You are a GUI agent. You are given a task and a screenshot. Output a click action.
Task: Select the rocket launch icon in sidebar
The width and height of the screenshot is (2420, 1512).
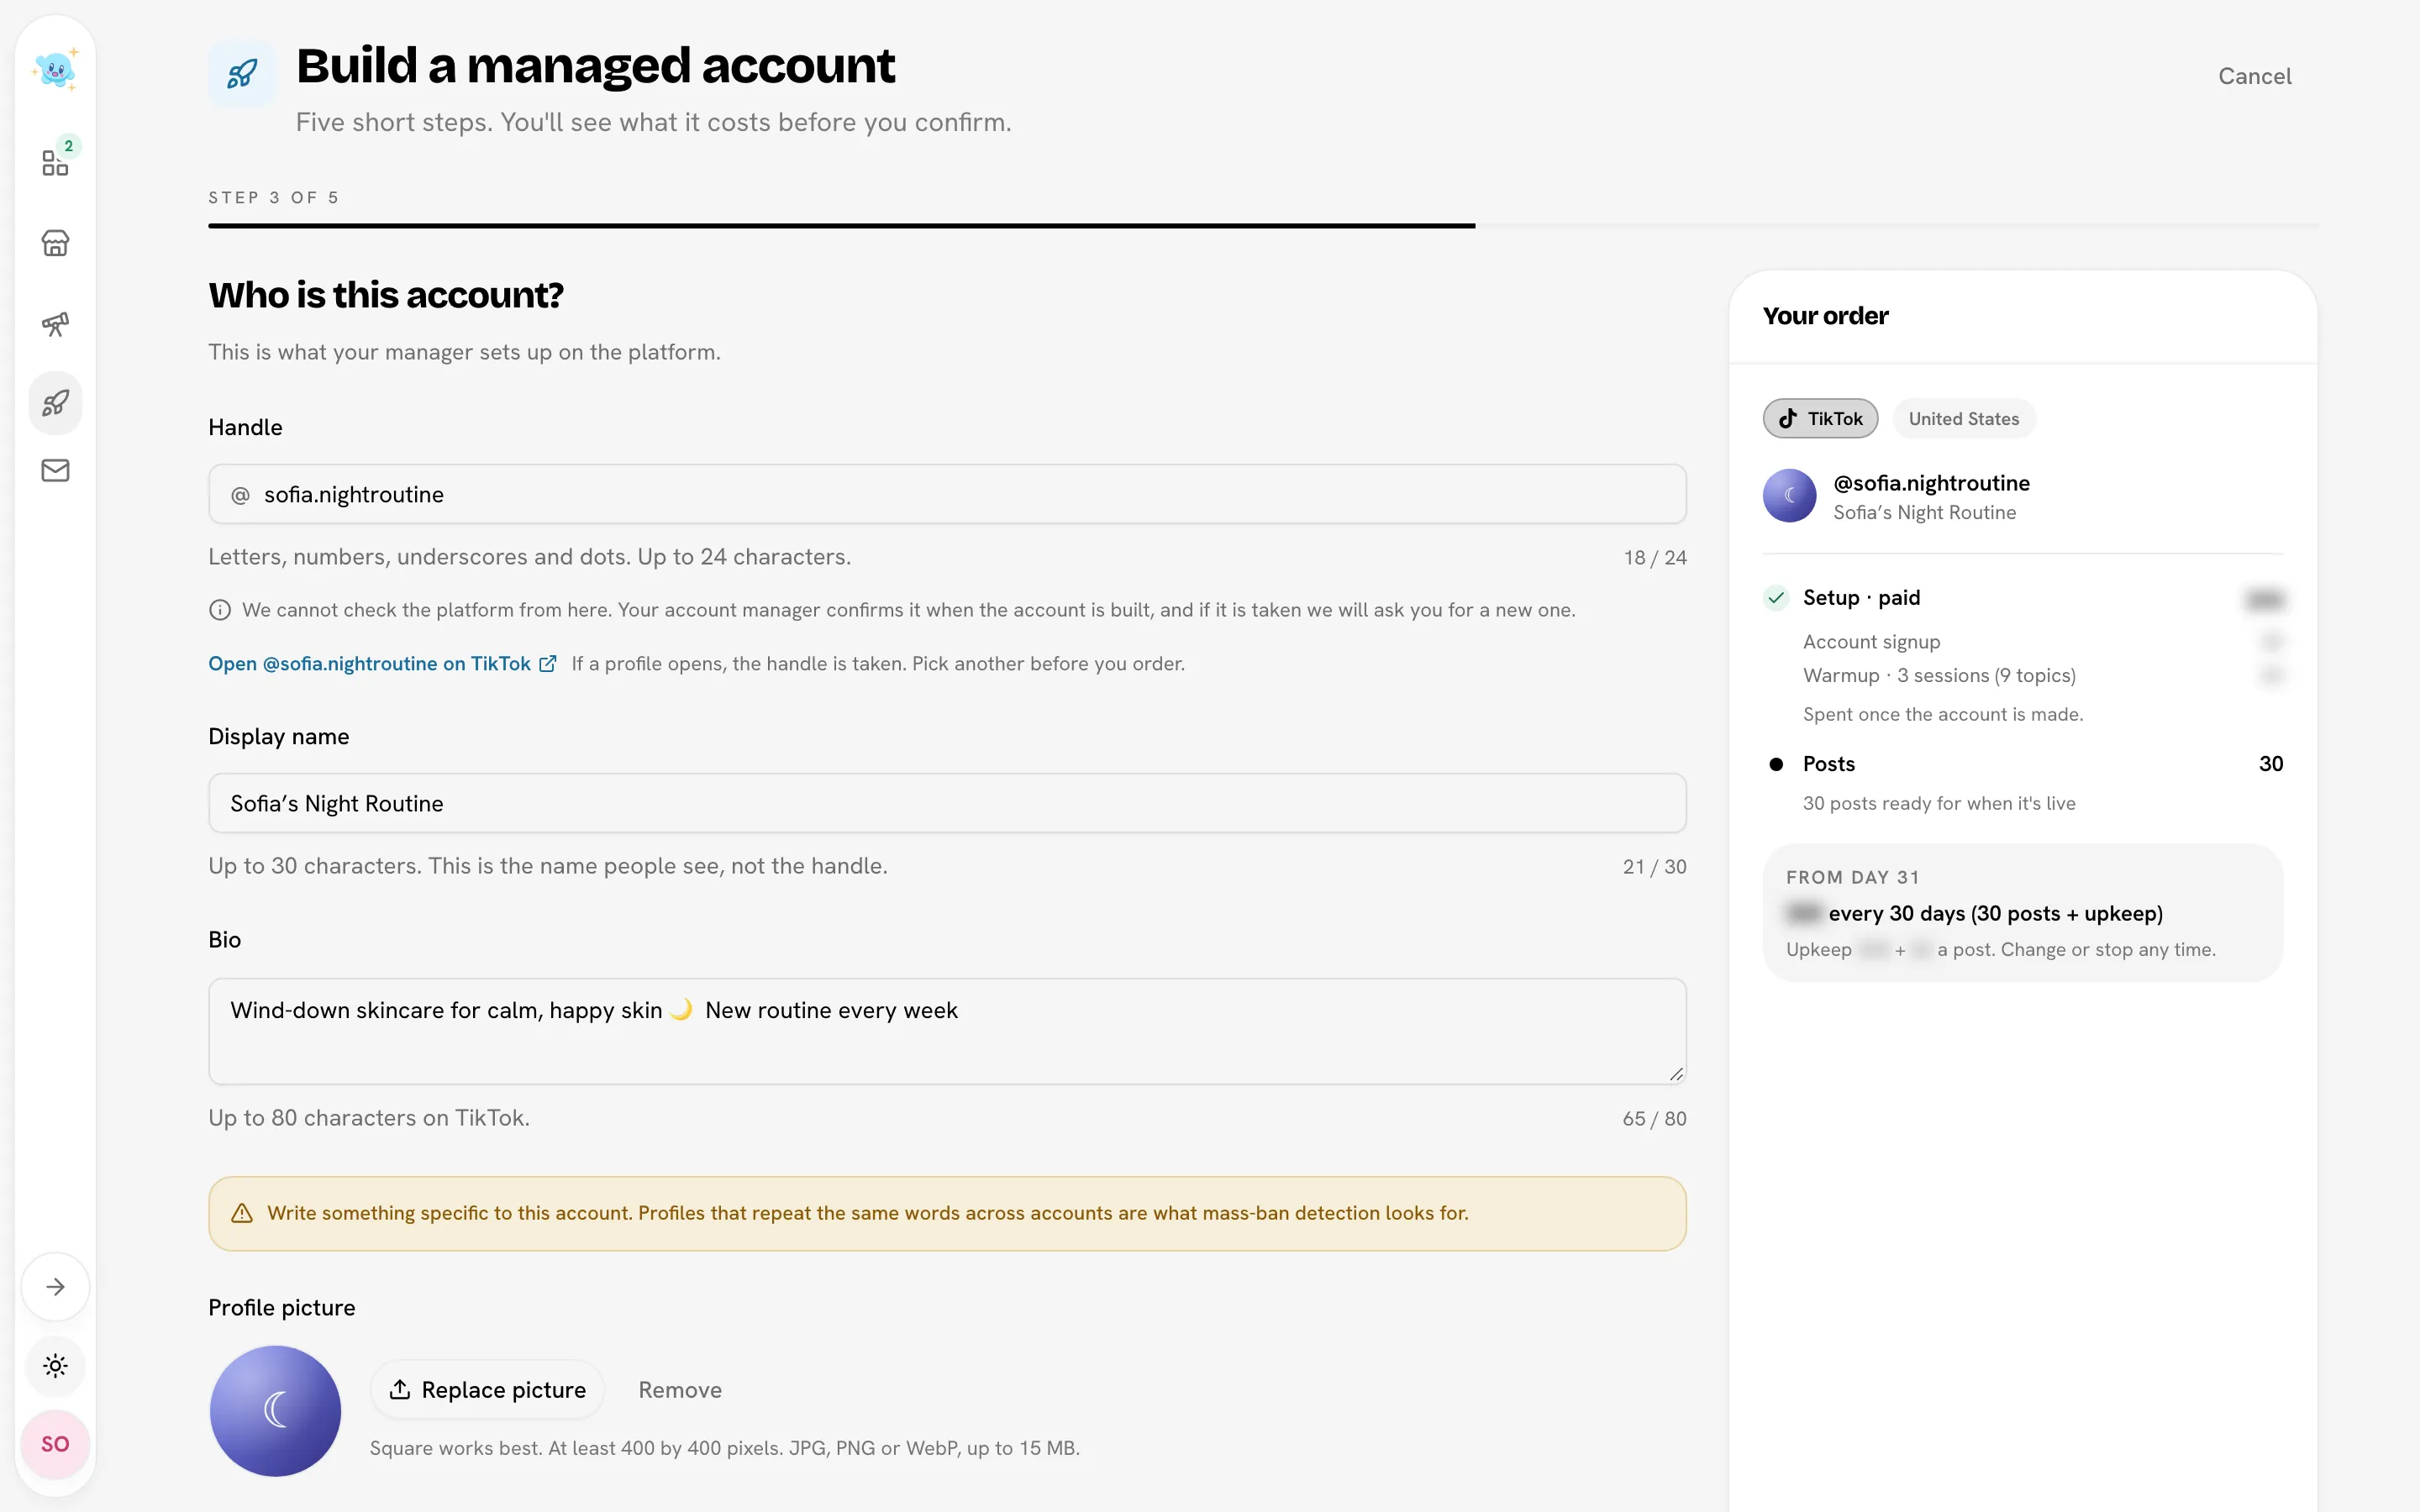[55, 403]
